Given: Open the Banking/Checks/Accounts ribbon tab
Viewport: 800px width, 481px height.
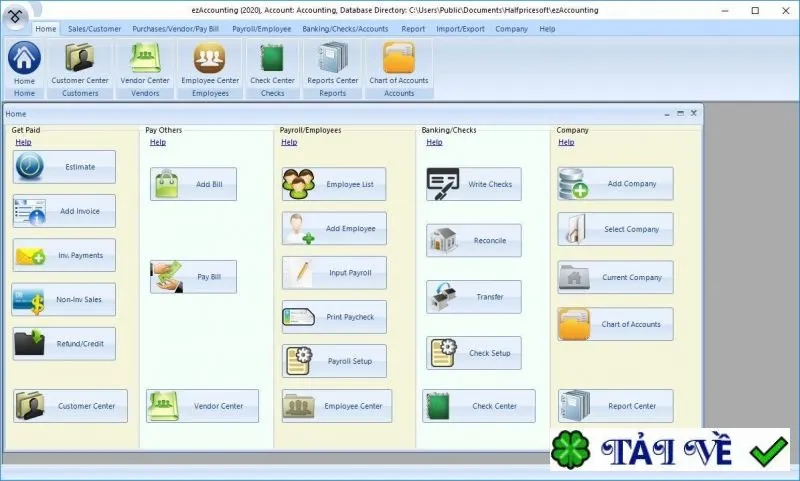Looking at the screenshot, I should [x=345, y=29].
